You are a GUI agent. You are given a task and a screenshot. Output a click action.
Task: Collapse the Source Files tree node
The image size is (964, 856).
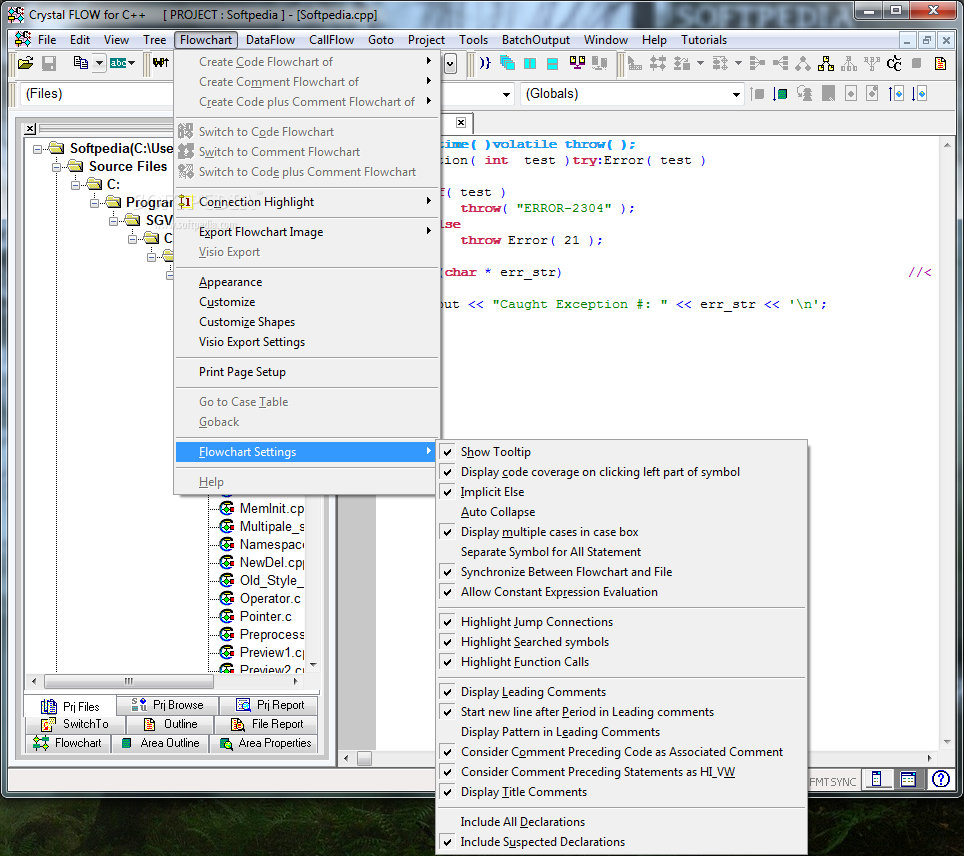tap(57, 167)
